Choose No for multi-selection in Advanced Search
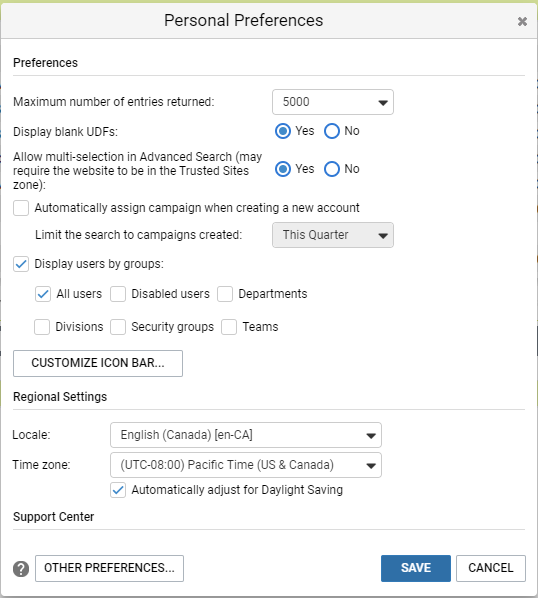The width and height of the screenshot is (538, 598). click(x=332, y=169)
